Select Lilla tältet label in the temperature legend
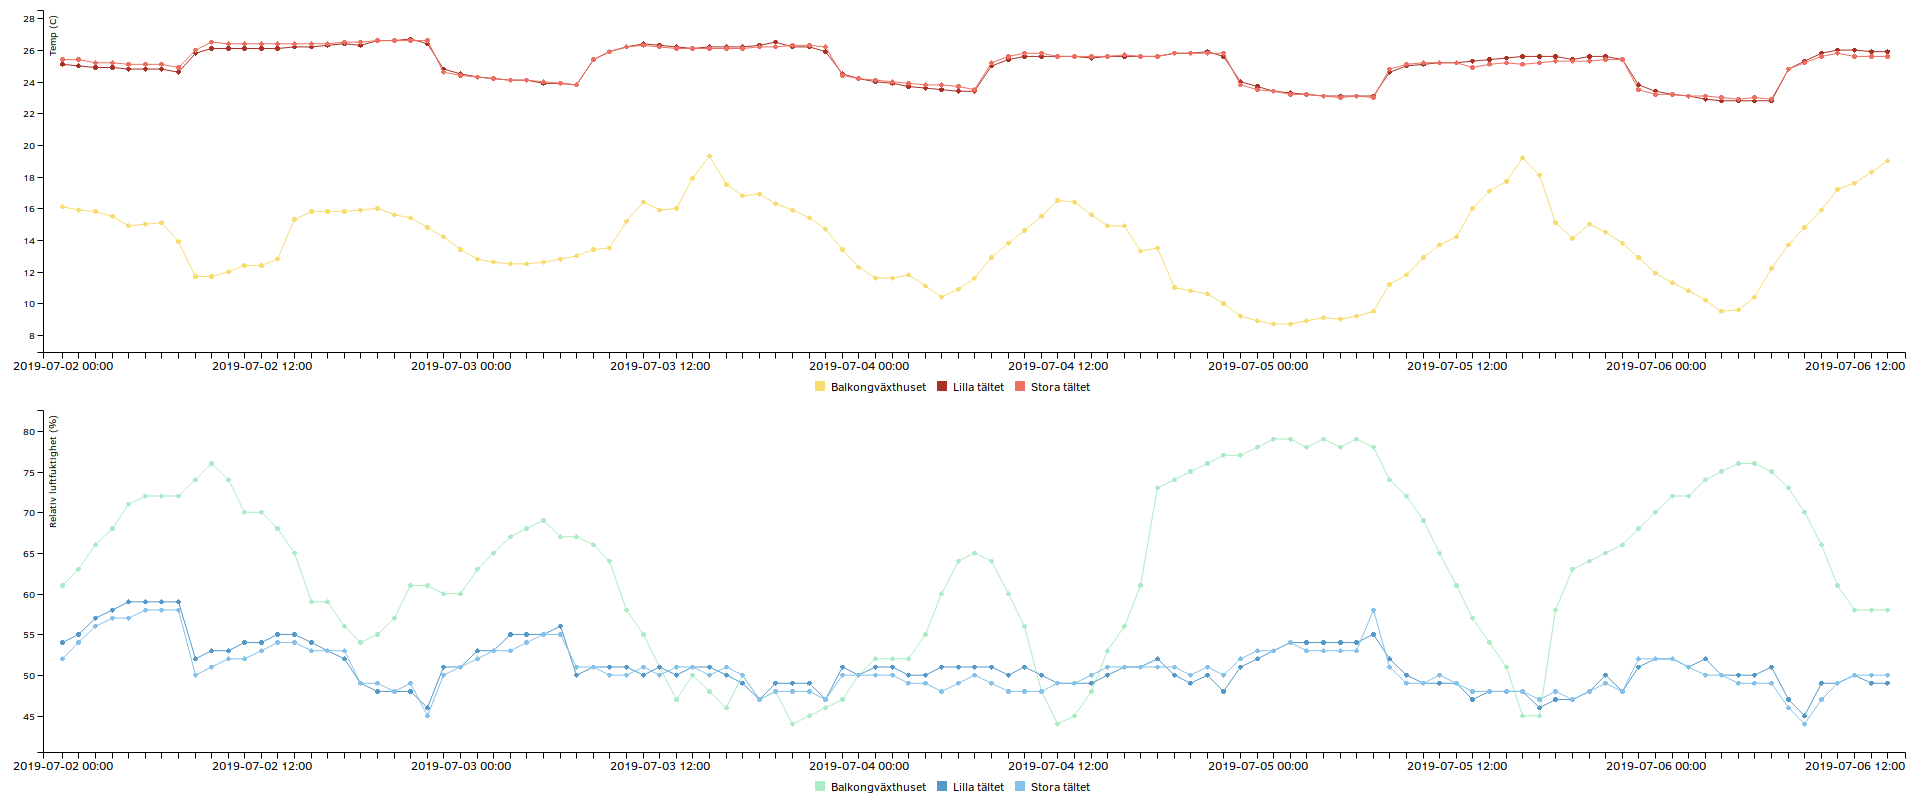Screen dimensions: 1910x811 tap(978, 387)
